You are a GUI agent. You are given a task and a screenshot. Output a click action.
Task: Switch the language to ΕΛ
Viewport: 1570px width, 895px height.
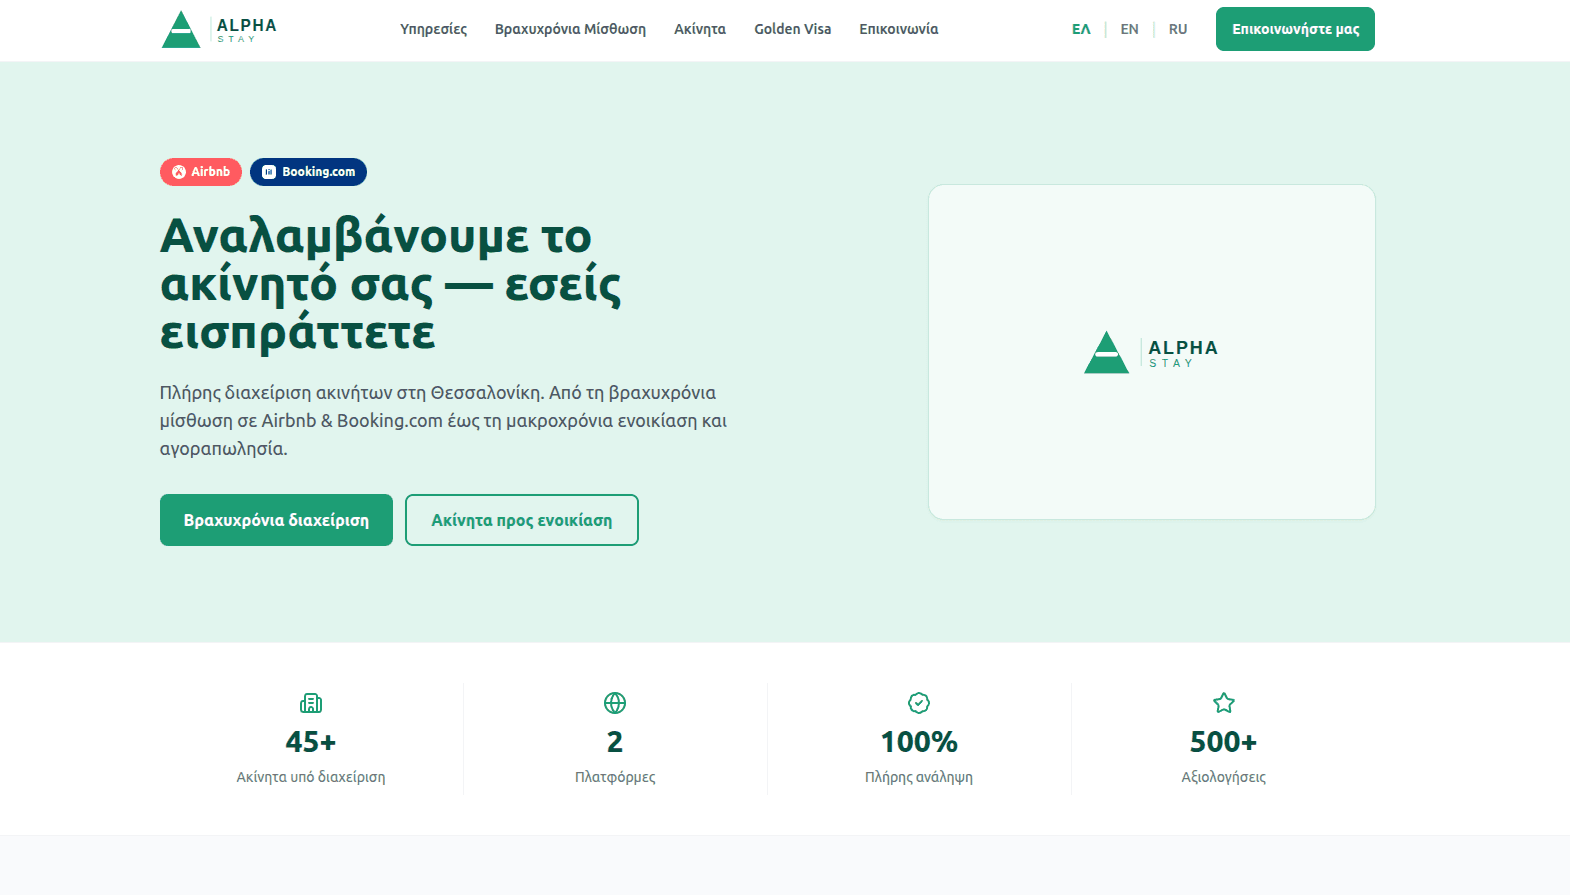[1081, 29]
